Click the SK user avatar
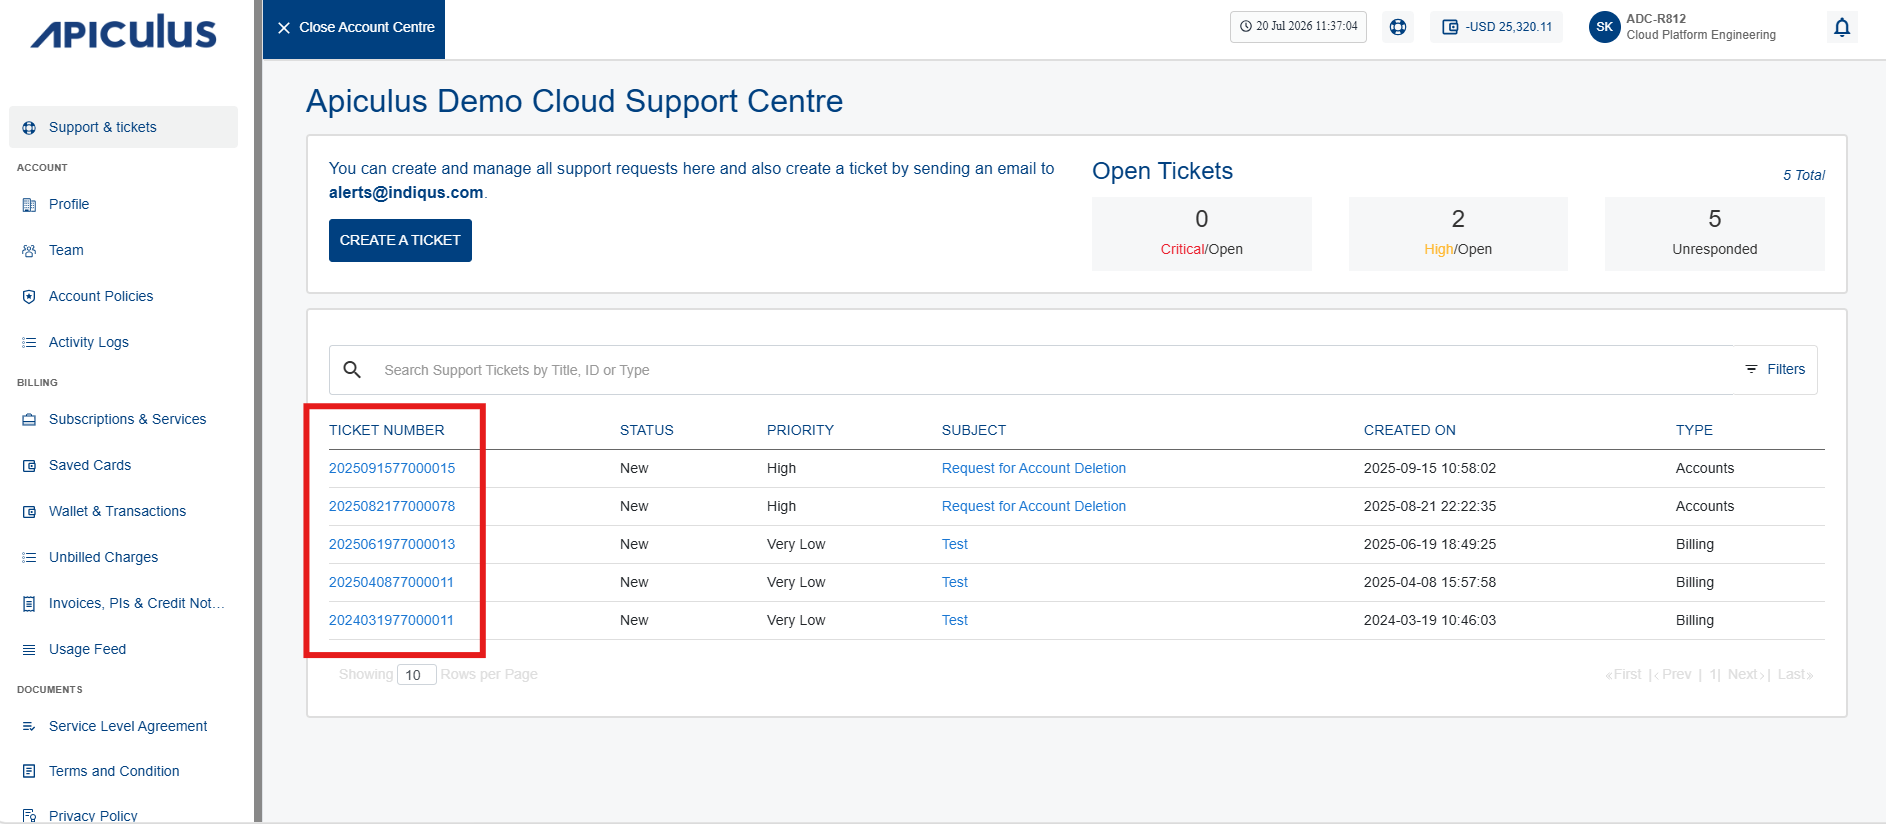This screenshot has height=825, width=1886. [1605, 27]
